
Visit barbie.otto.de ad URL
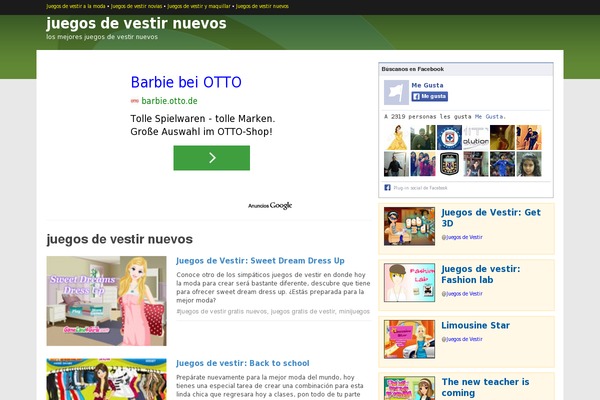coord(169,101)
